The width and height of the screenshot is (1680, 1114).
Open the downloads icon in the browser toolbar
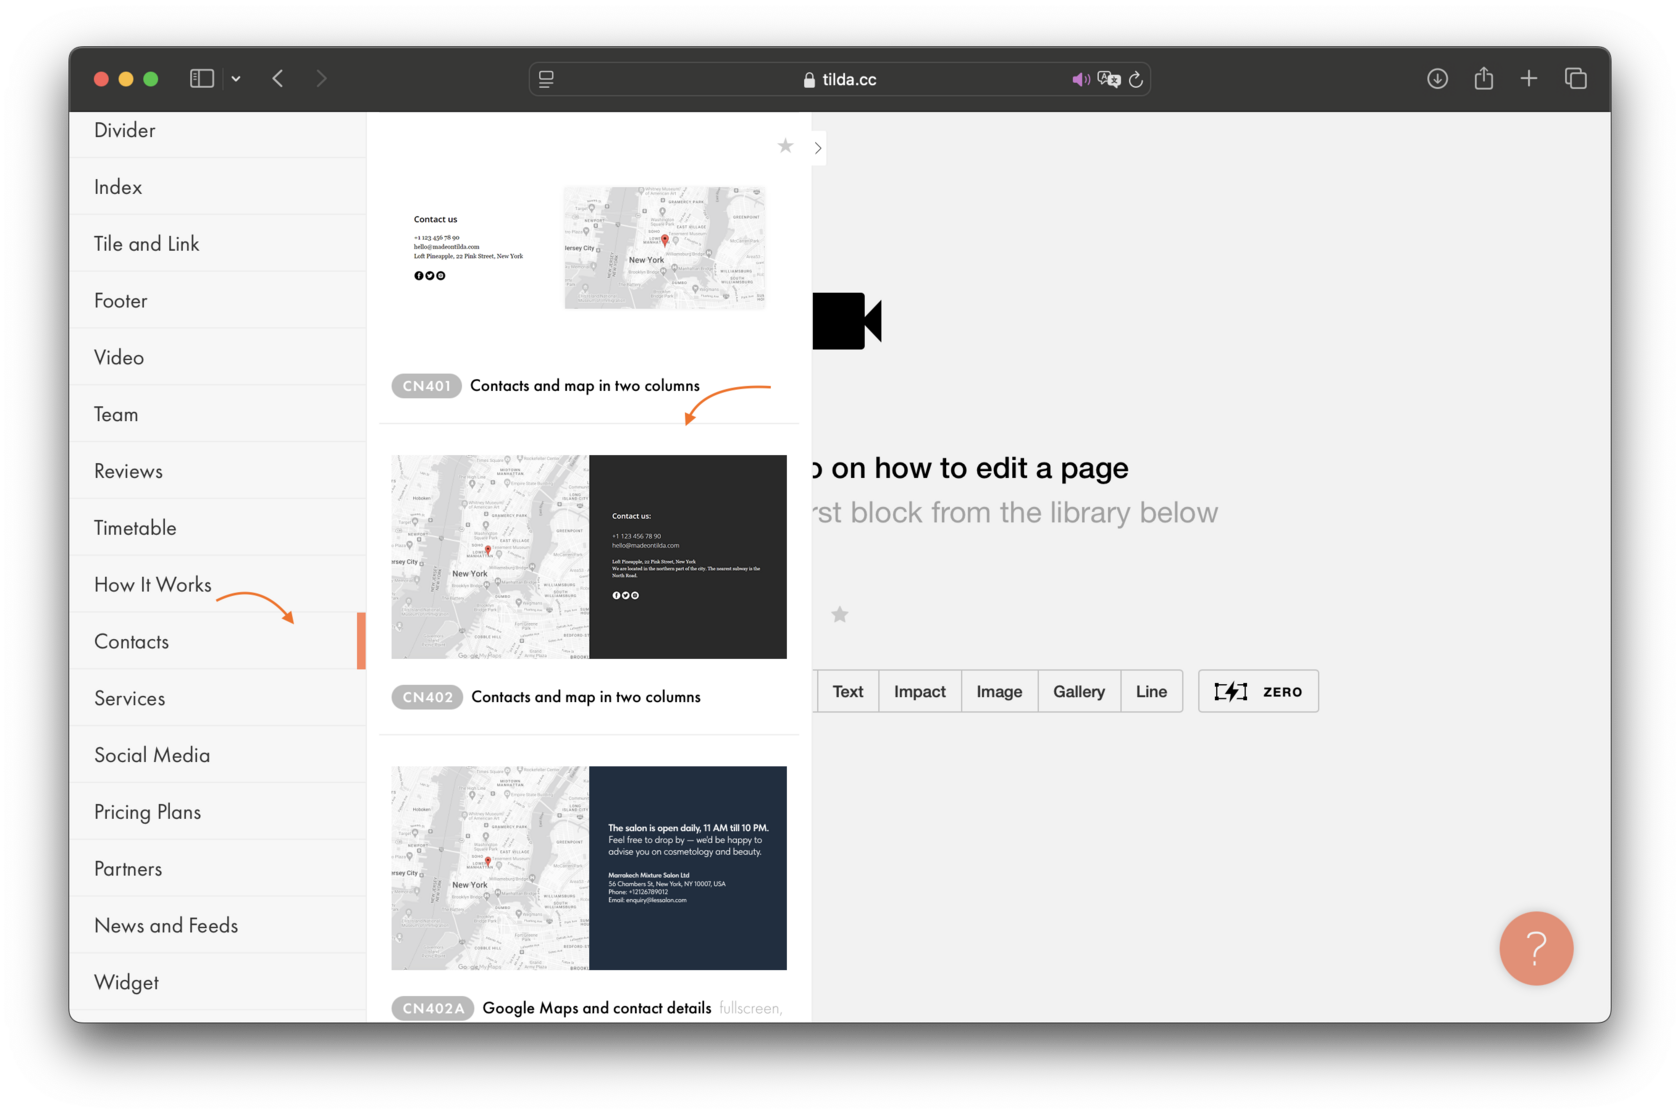1437,78
